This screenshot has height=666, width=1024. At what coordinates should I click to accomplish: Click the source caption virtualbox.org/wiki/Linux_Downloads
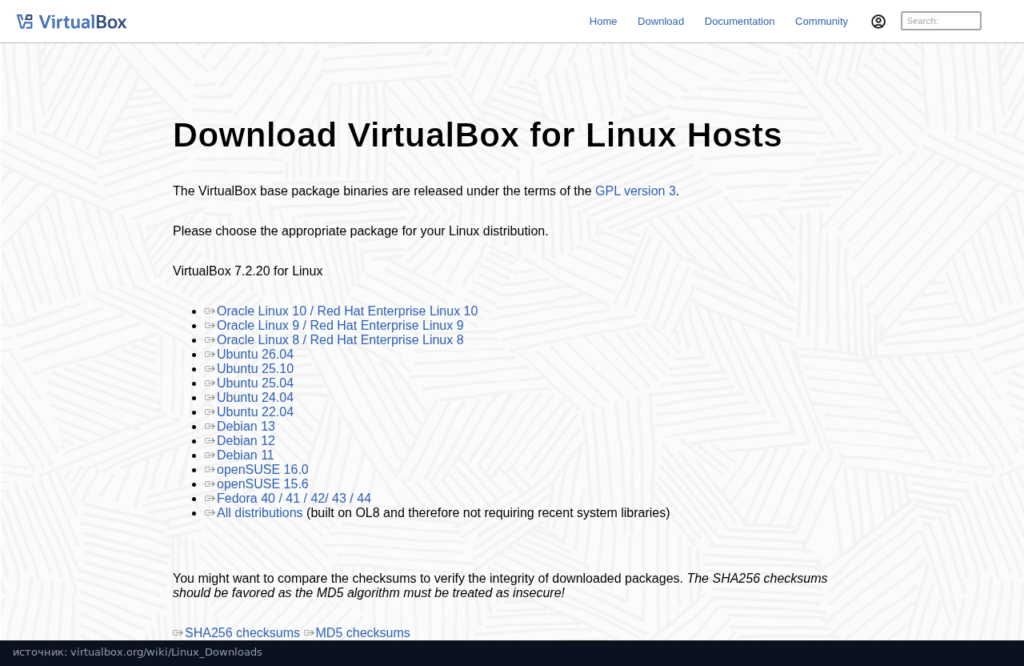[x=137, y=652]
